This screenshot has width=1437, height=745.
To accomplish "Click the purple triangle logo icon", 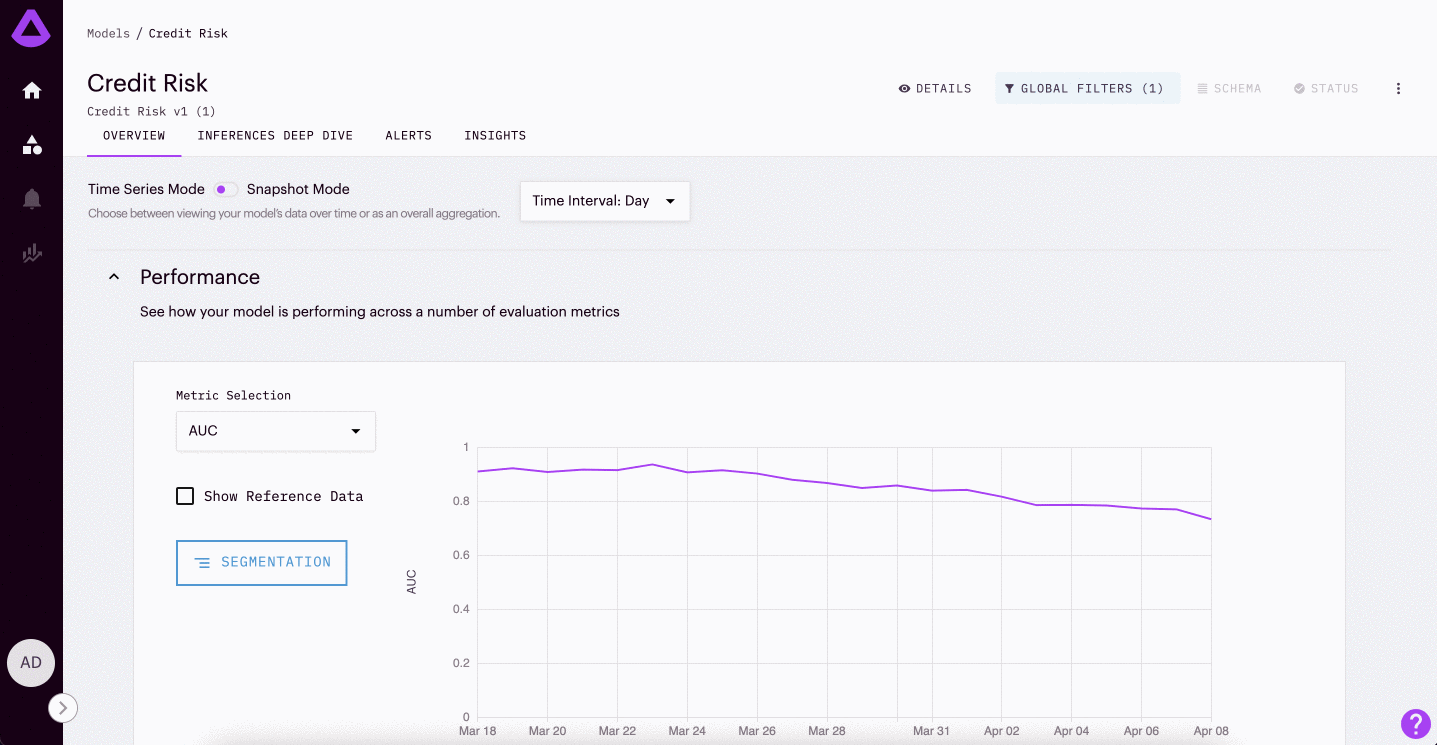I will (x=31, y=29).
